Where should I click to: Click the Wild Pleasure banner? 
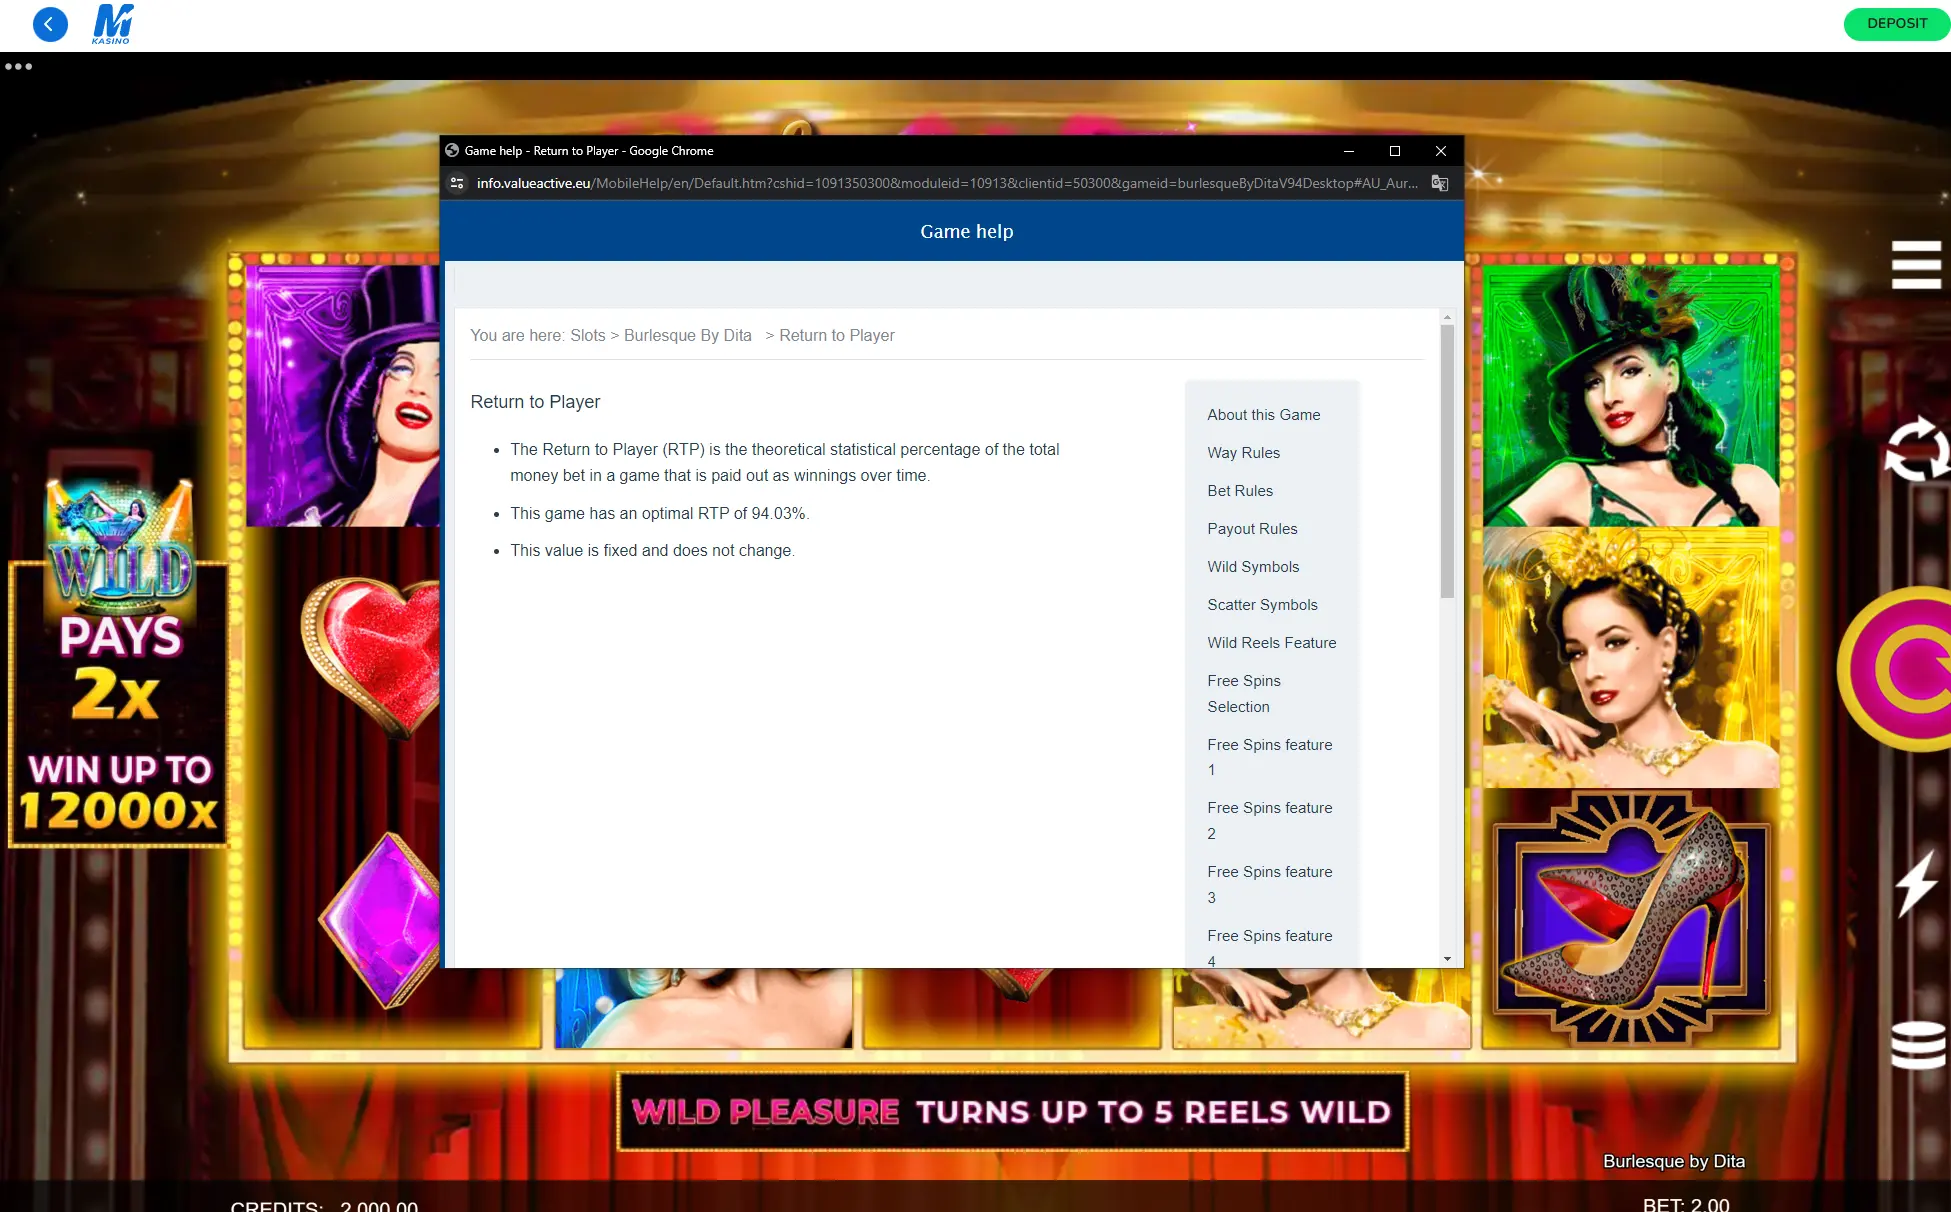(1012, 1112)
